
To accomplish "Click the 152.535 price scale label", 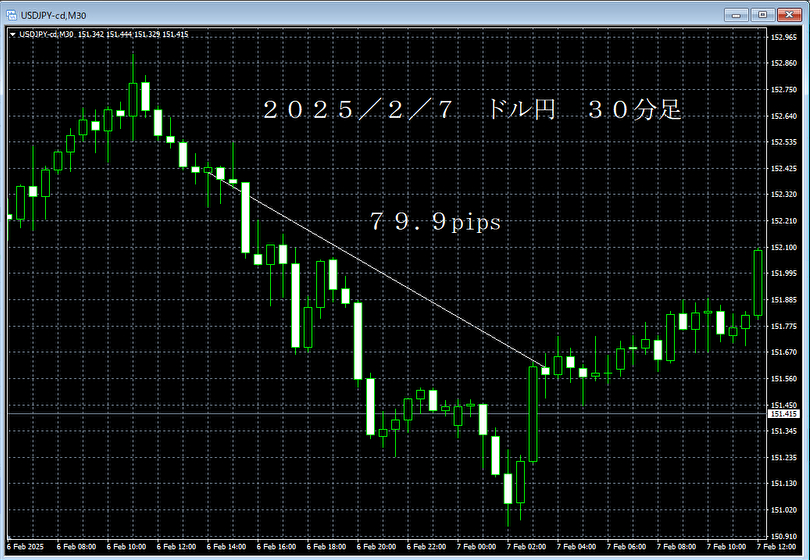I will [784, 142].
